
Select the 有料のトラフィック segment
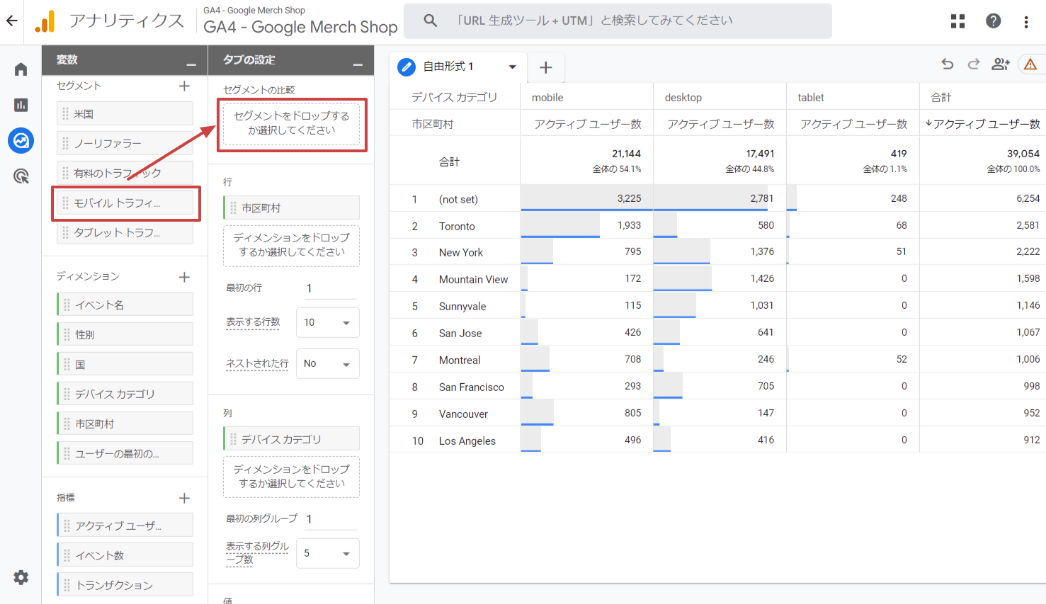125,174
